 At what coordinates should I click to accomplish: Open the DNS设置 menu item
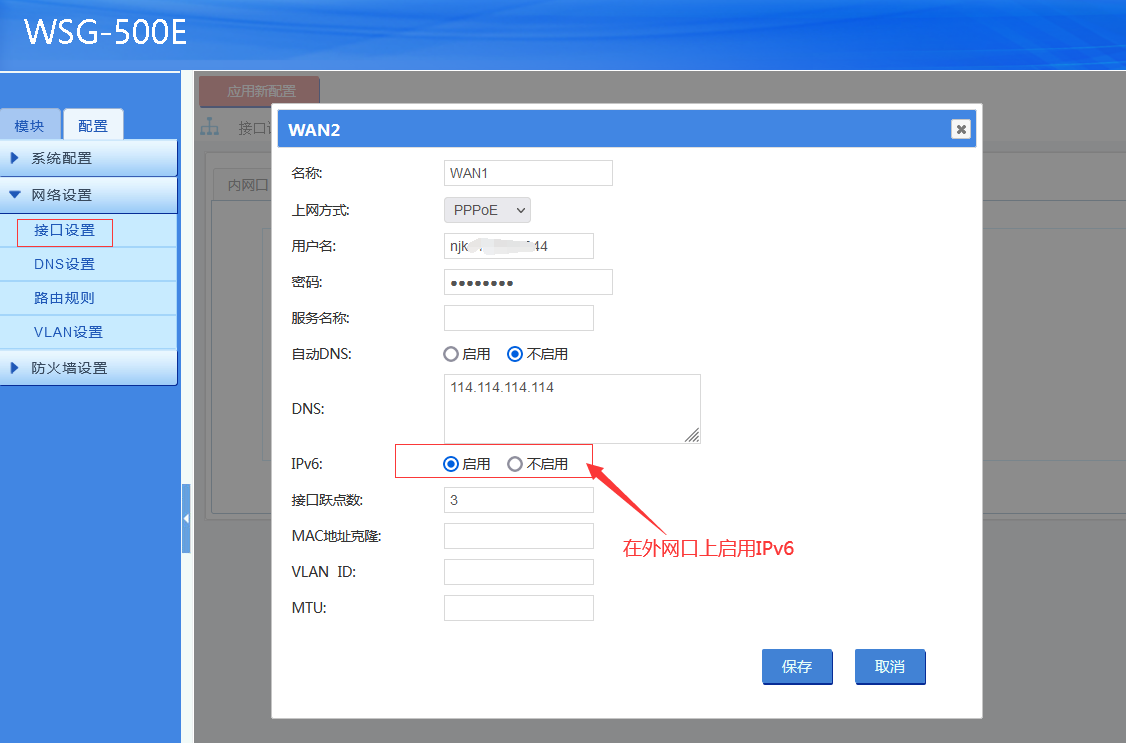click(x=64, y=264)
